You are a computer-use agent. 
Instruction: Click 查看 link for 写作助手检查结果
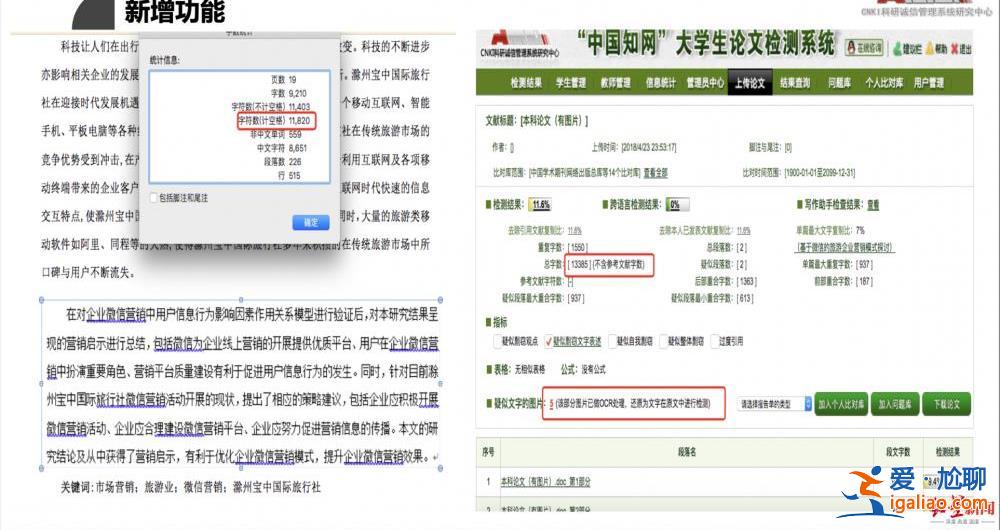click(873, 205)
